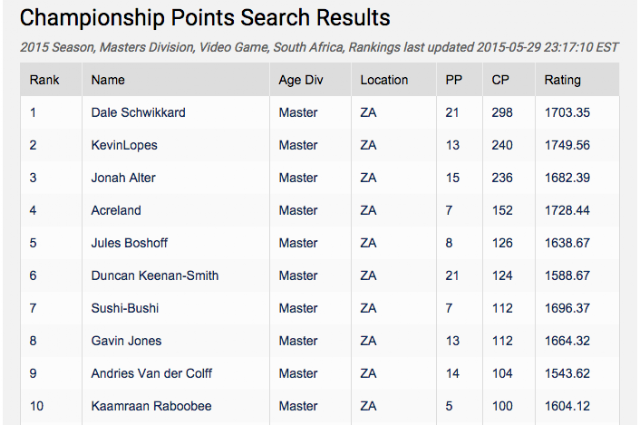Select Gavin Jones in the rankings
This screenshot has width=640, height=425.
(x=126, y=341)
